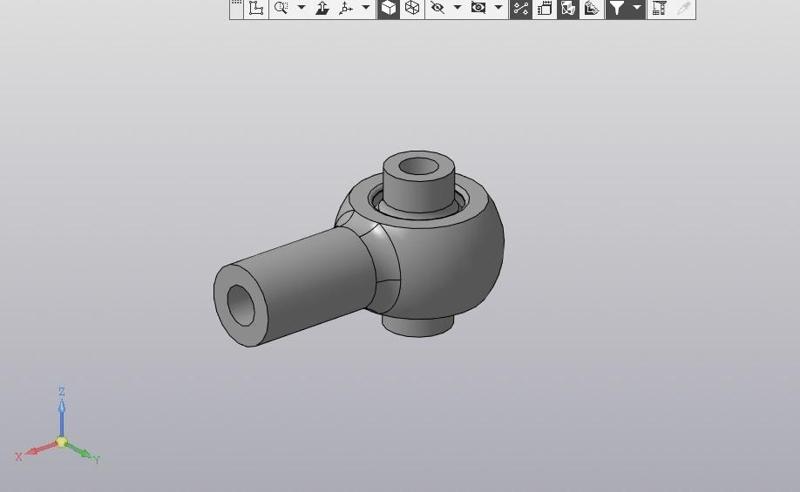The image size is (800, 492).
Task: Toggle the selection filter funnel icon
Action: (617, 8)
